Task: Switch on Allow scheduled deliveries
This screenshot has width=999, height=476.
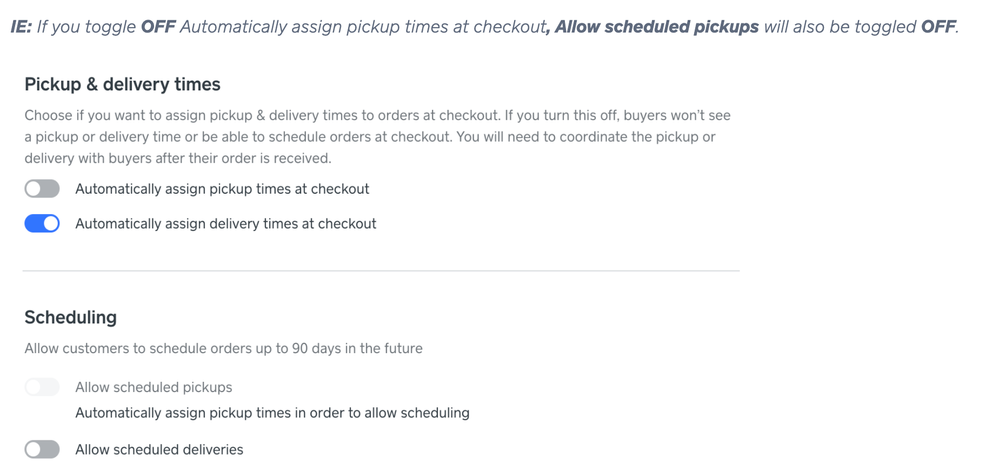Action: (42, 450)
